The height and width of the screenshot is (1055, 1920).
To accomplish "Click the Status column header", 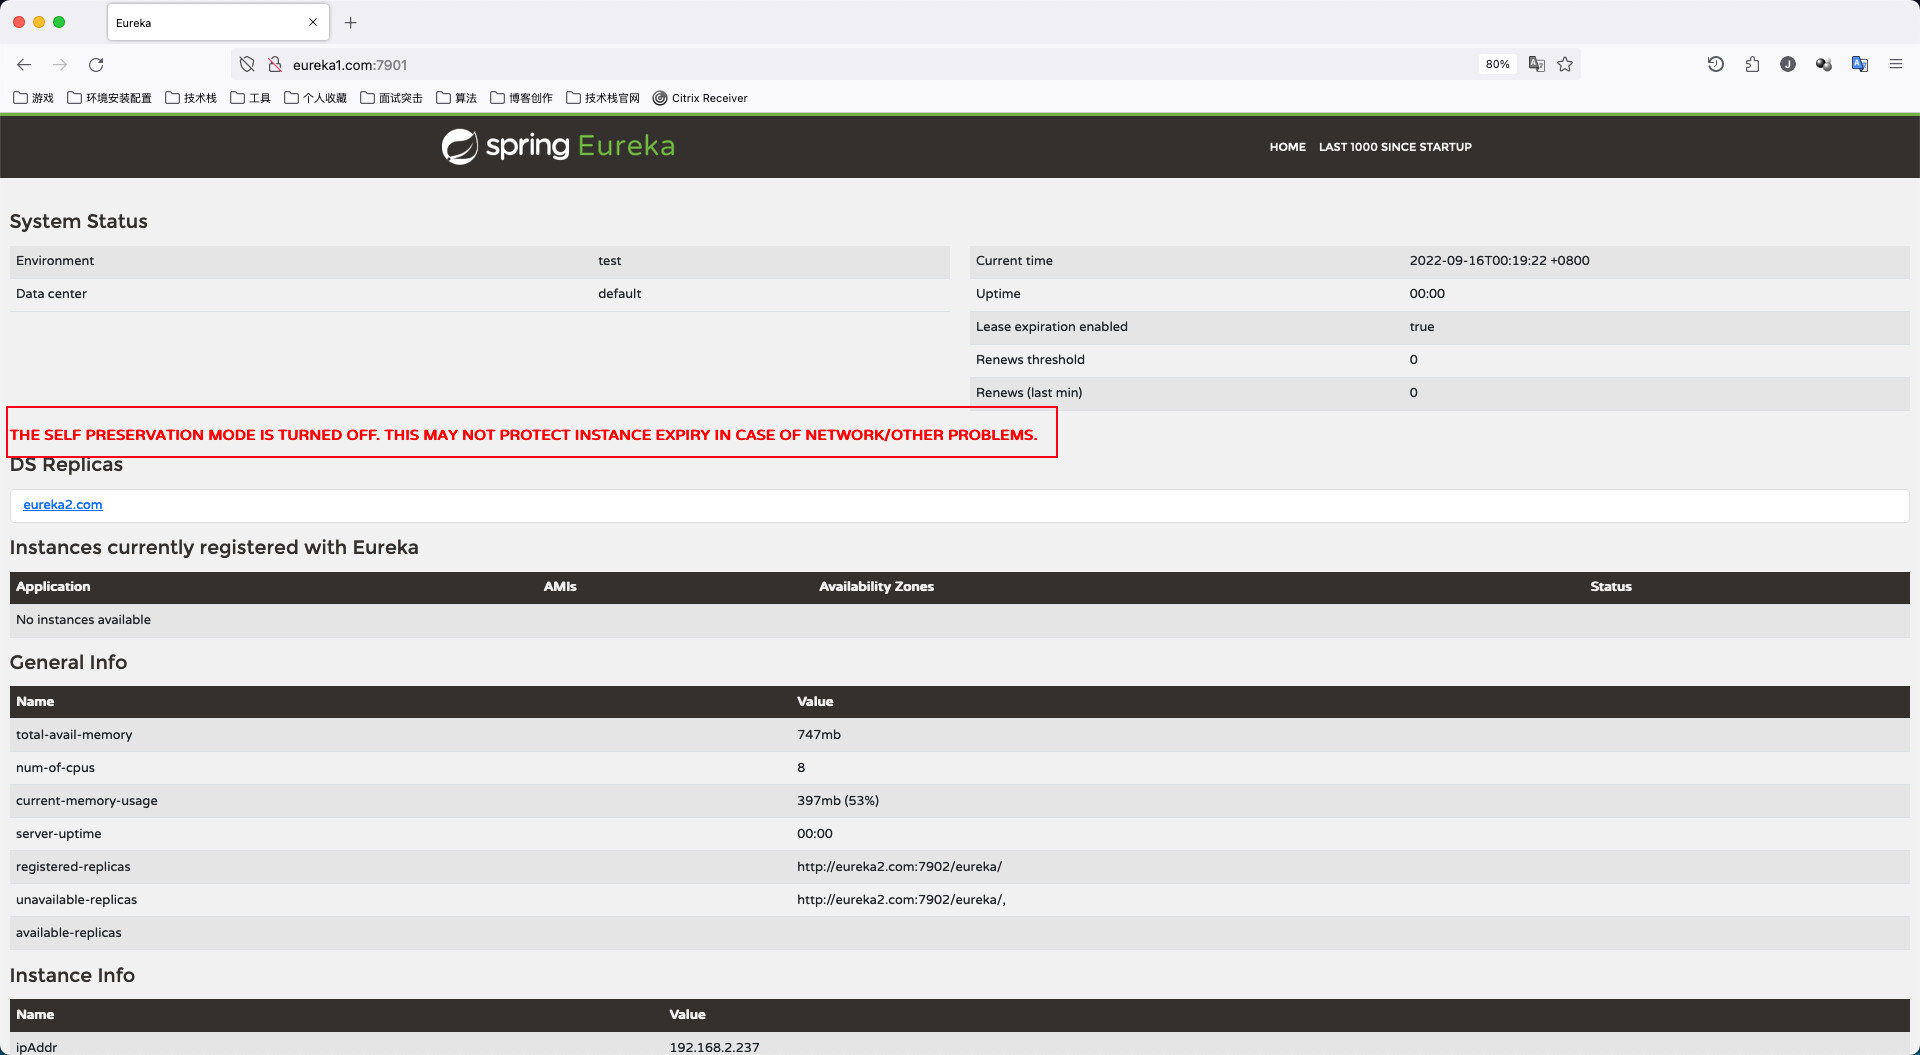I will pyautogui.click(x=1611, y=587).
